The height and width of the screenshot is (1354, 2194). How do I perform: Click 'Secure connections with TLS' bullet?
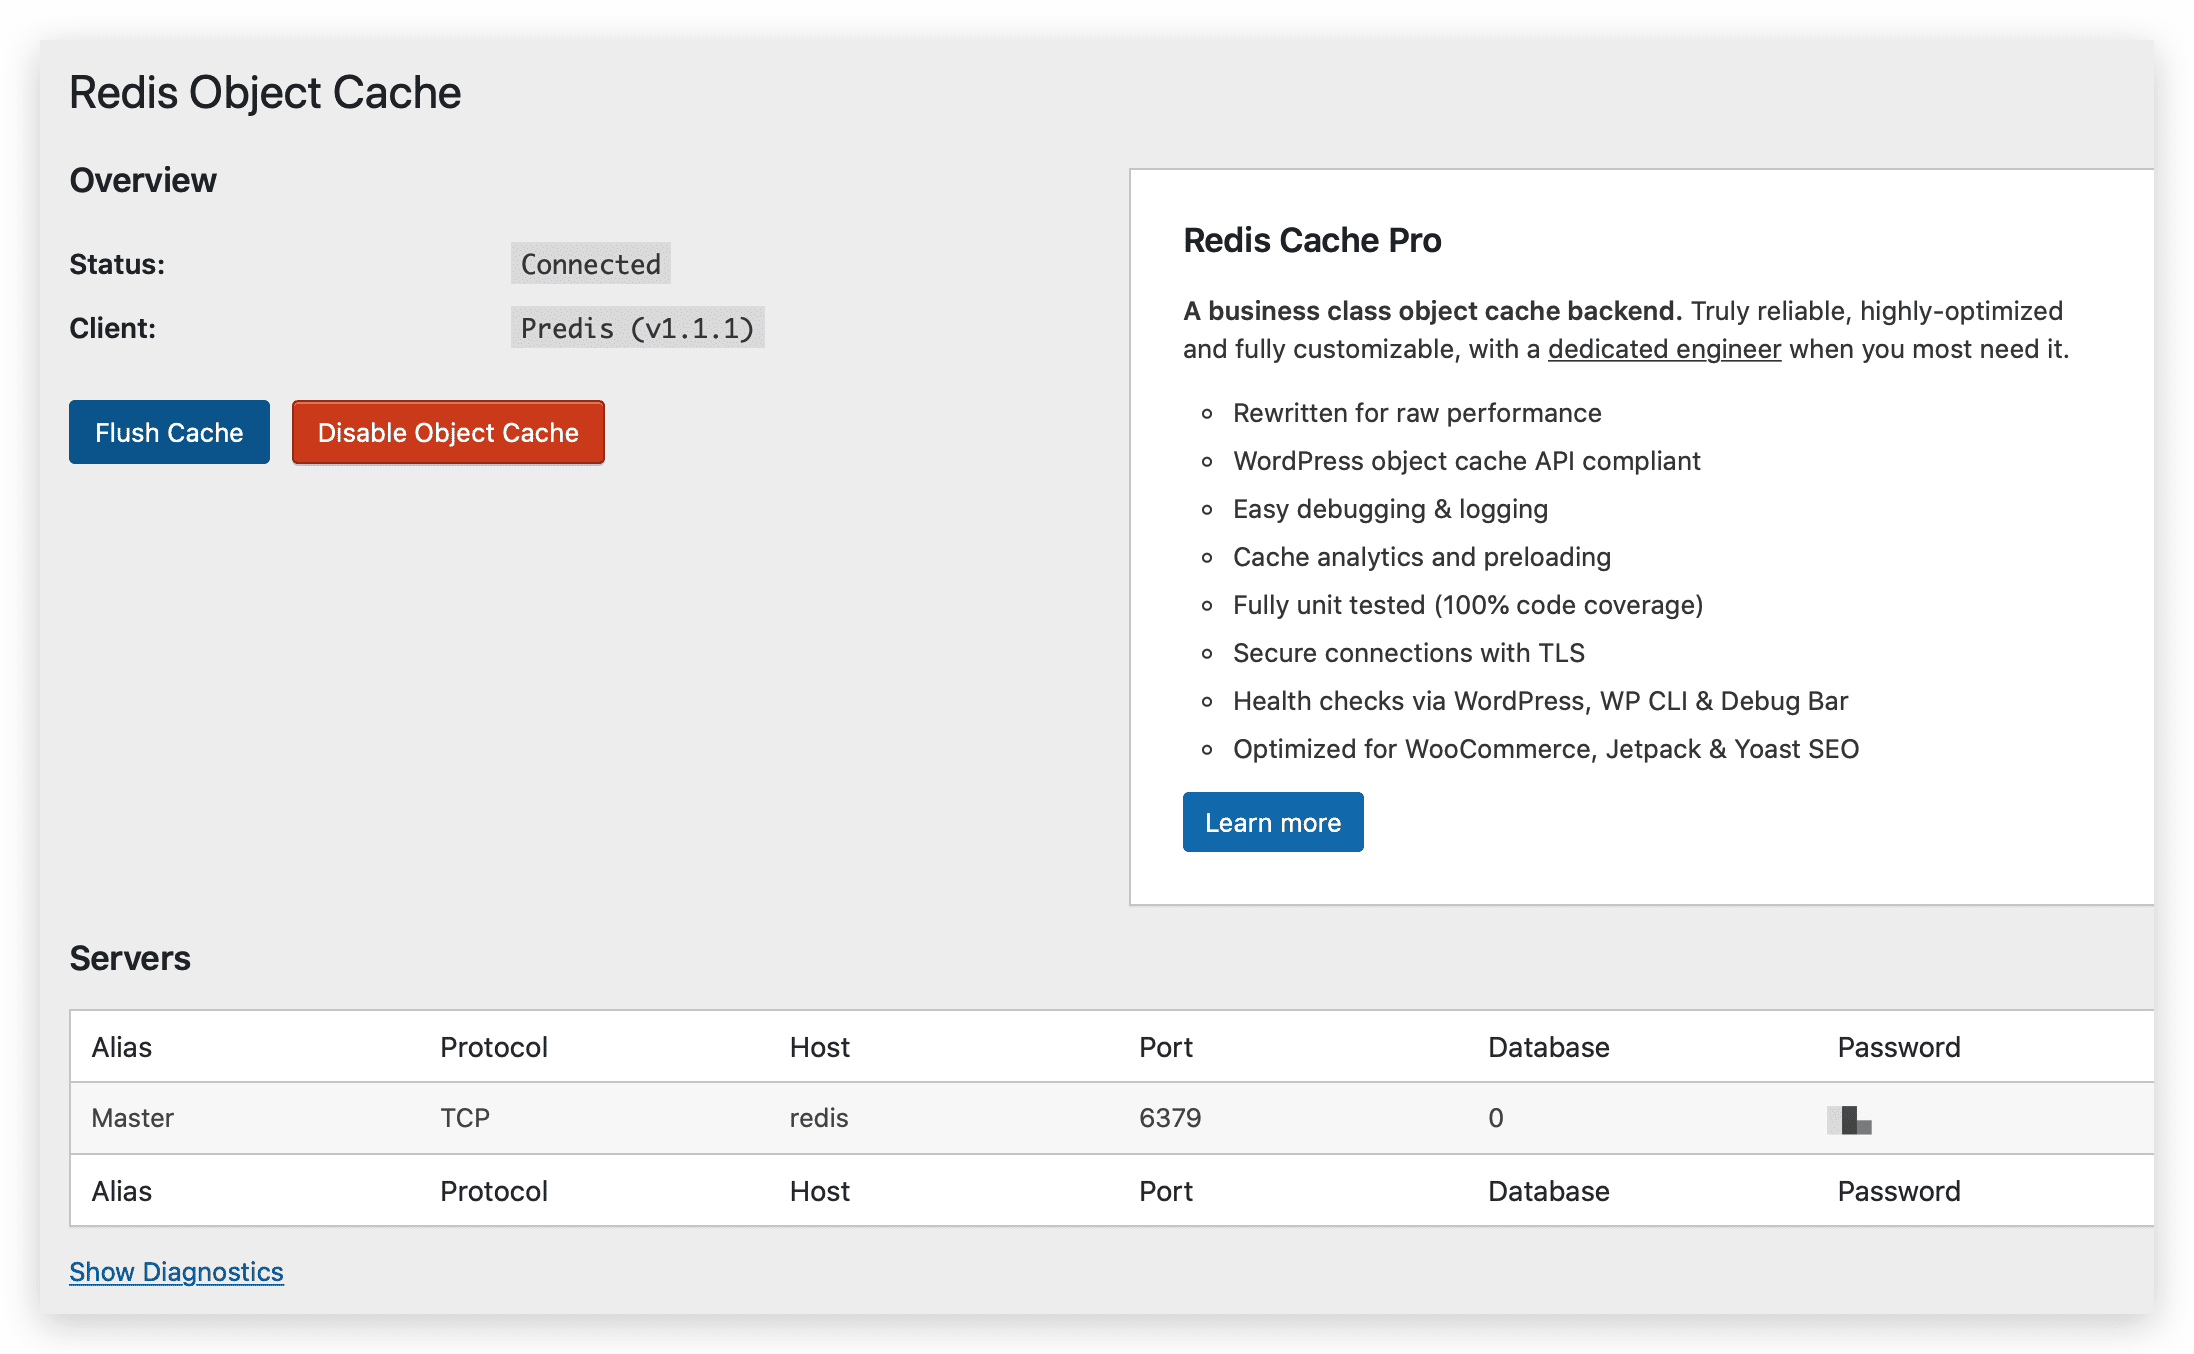[1409, 653]
